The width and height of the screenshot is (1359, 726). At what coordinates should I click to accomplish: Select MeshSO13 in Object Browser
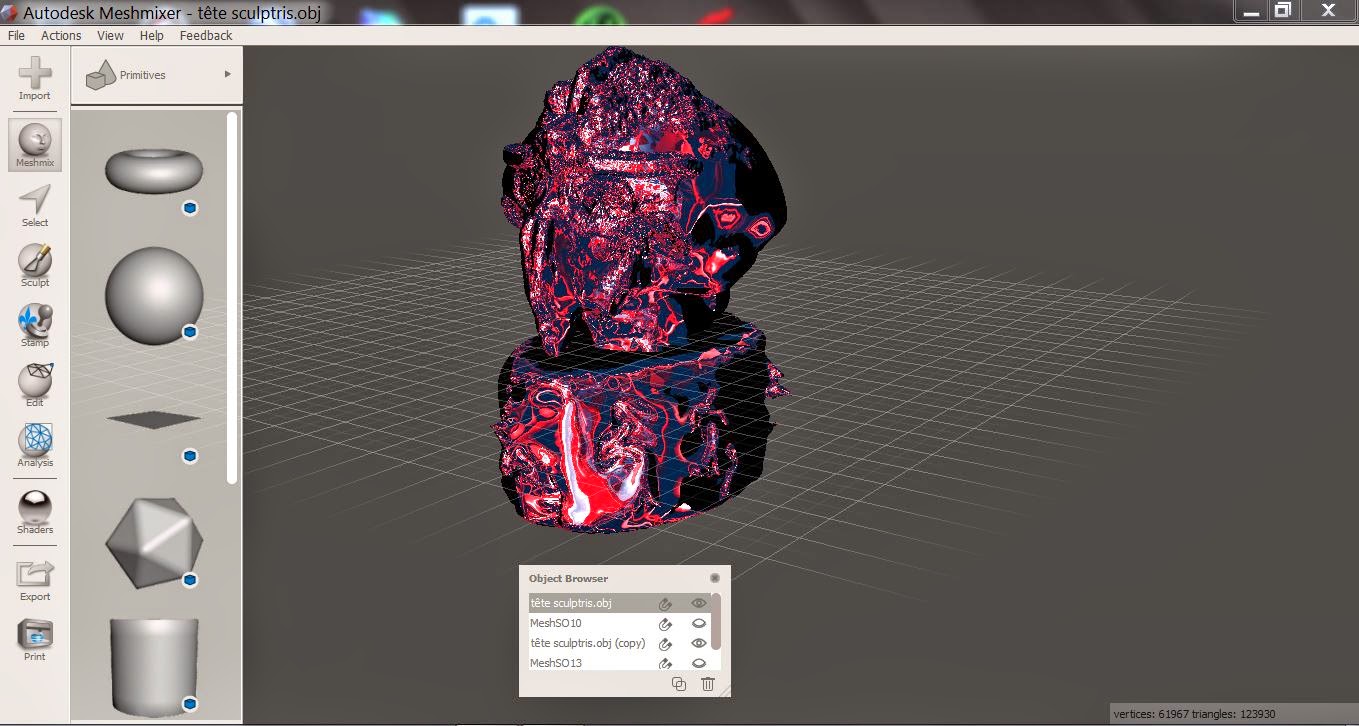click(619, 662)
